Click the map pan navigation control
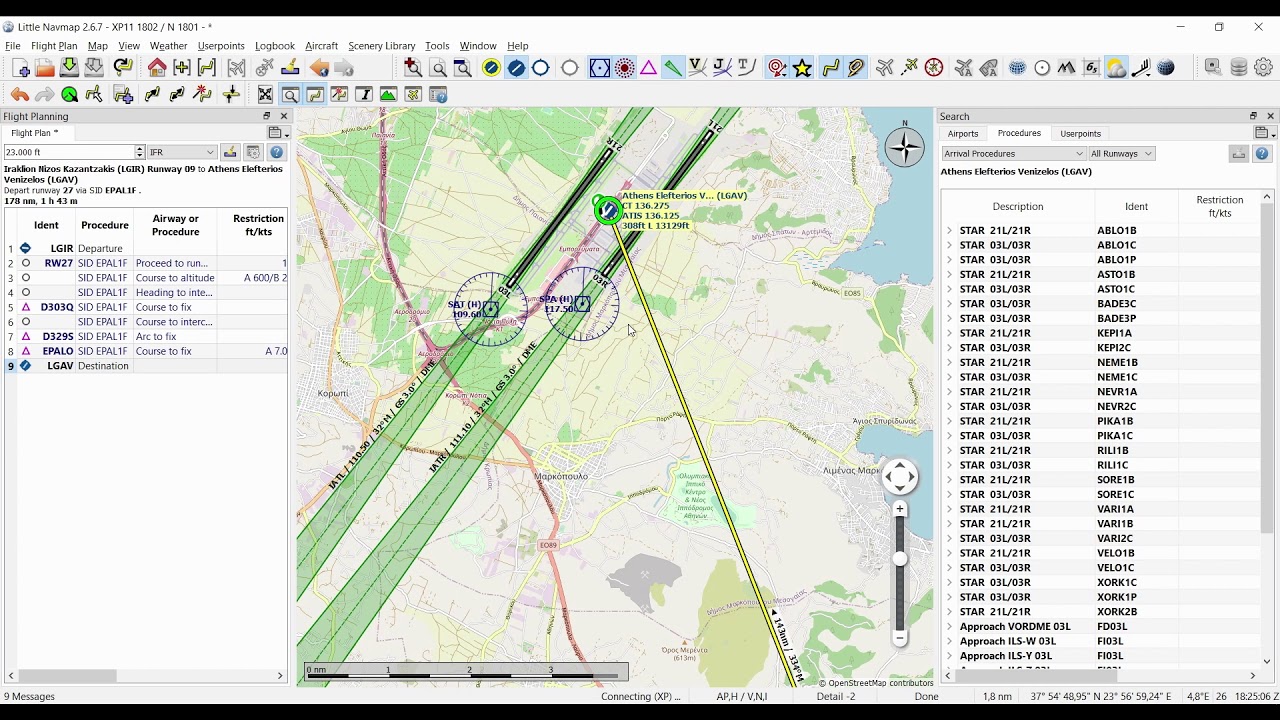The height and width of the screenshot is (720, 1280). point(900,476)
